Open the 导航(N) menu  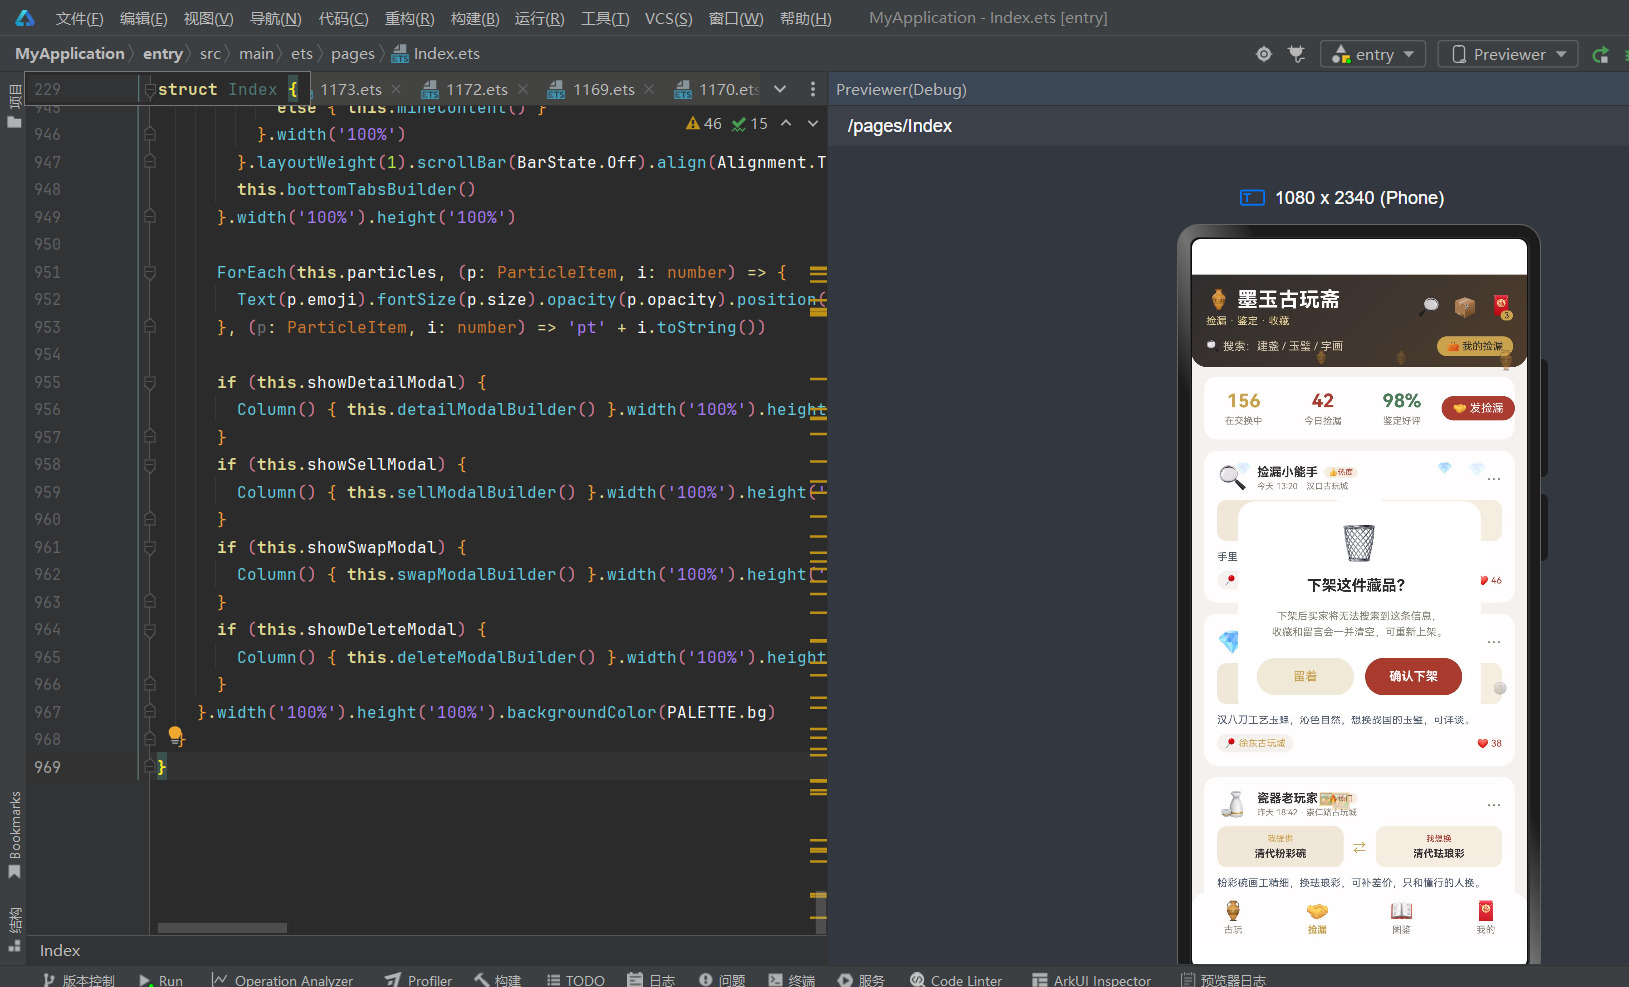click(275, 18)
